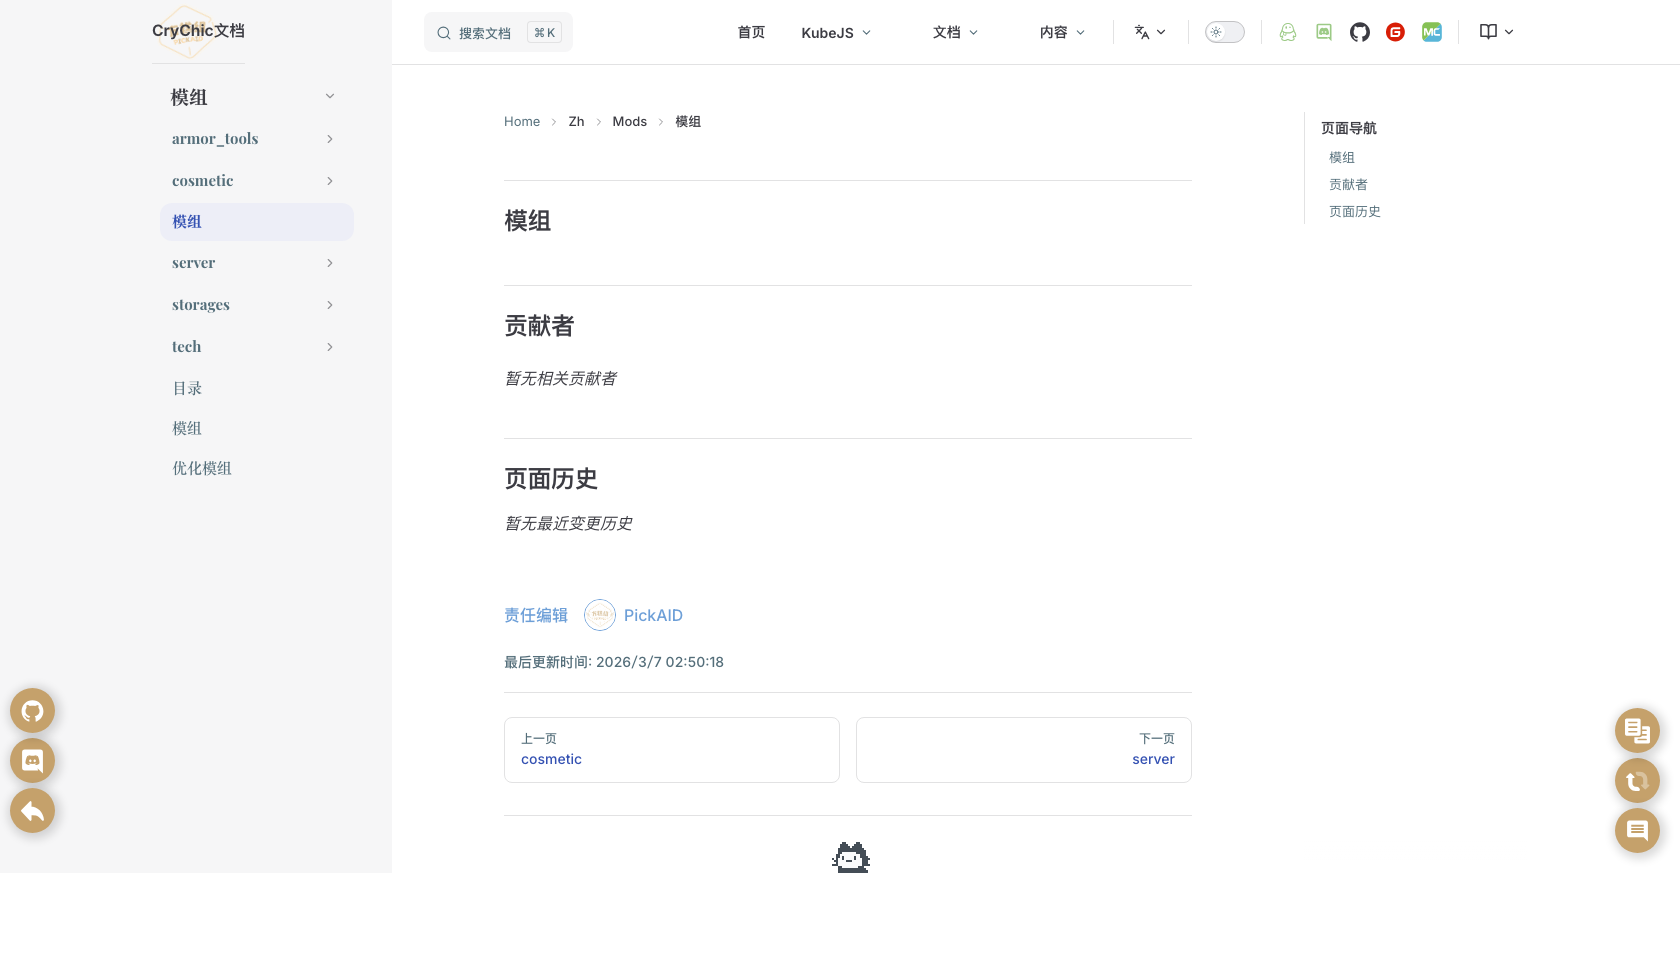Open the Discord link in the header
The width and height of the screenshot is (1680, 960).
pos(1323,32)
